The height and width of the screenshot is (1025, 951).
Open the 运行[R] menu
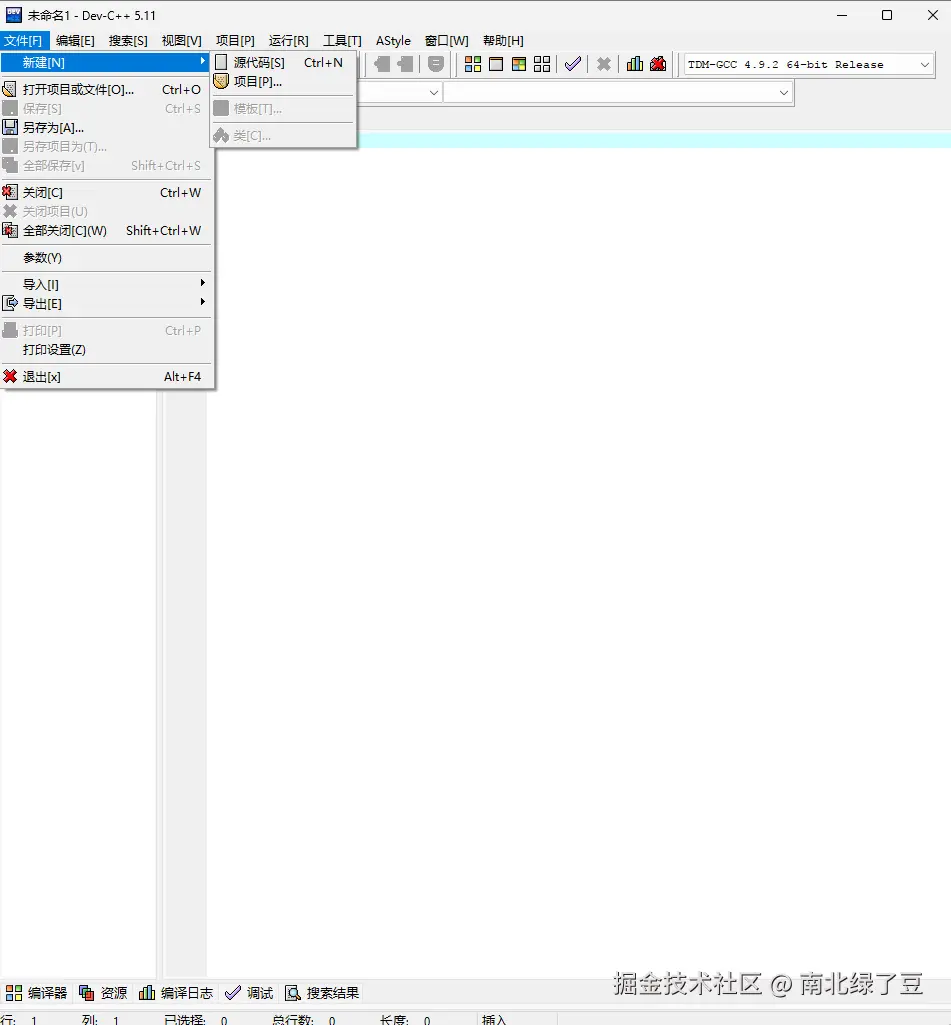(x=288, y=41)
